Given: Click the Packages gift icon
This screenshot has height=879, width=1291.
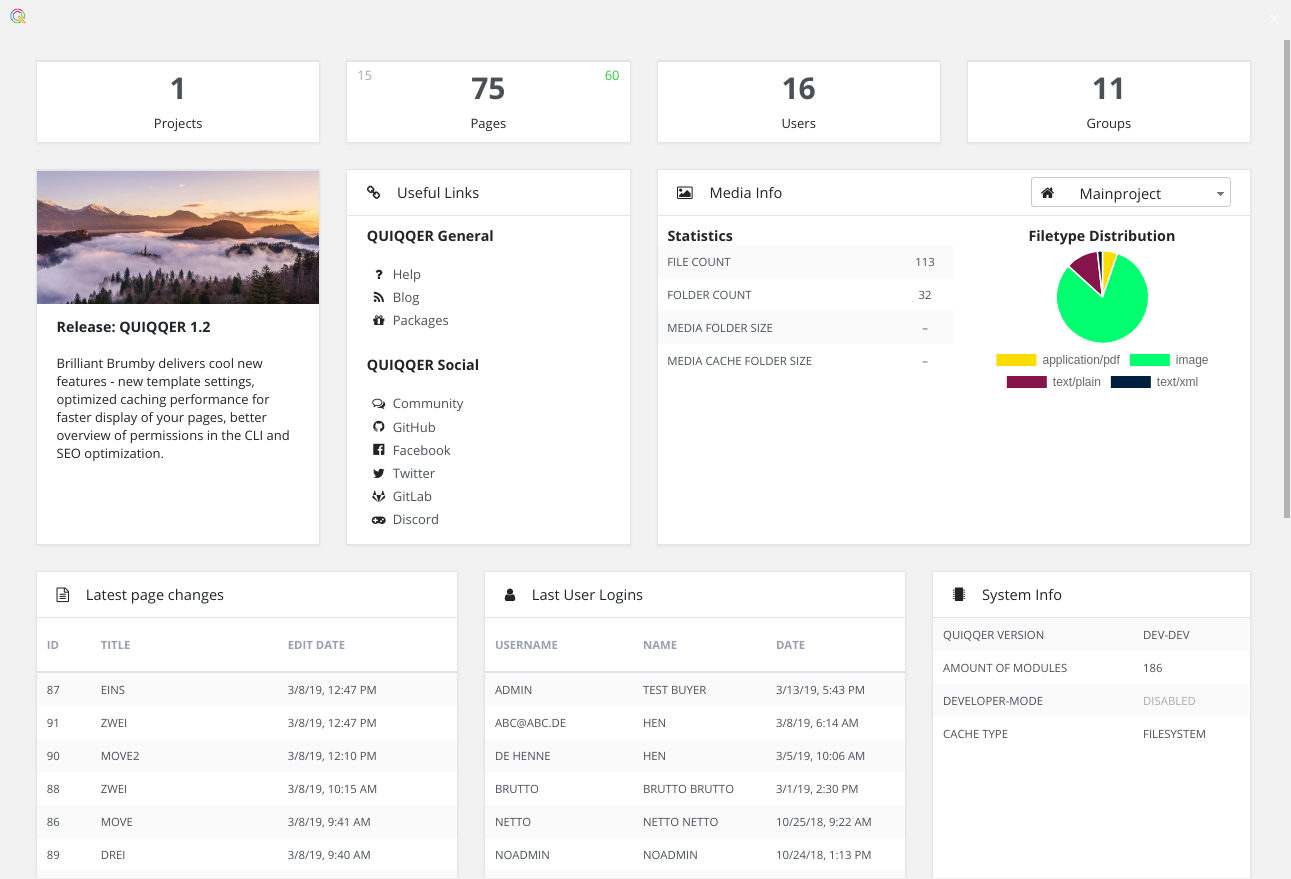Looking at the screenshot, I should tap(378, 320).
